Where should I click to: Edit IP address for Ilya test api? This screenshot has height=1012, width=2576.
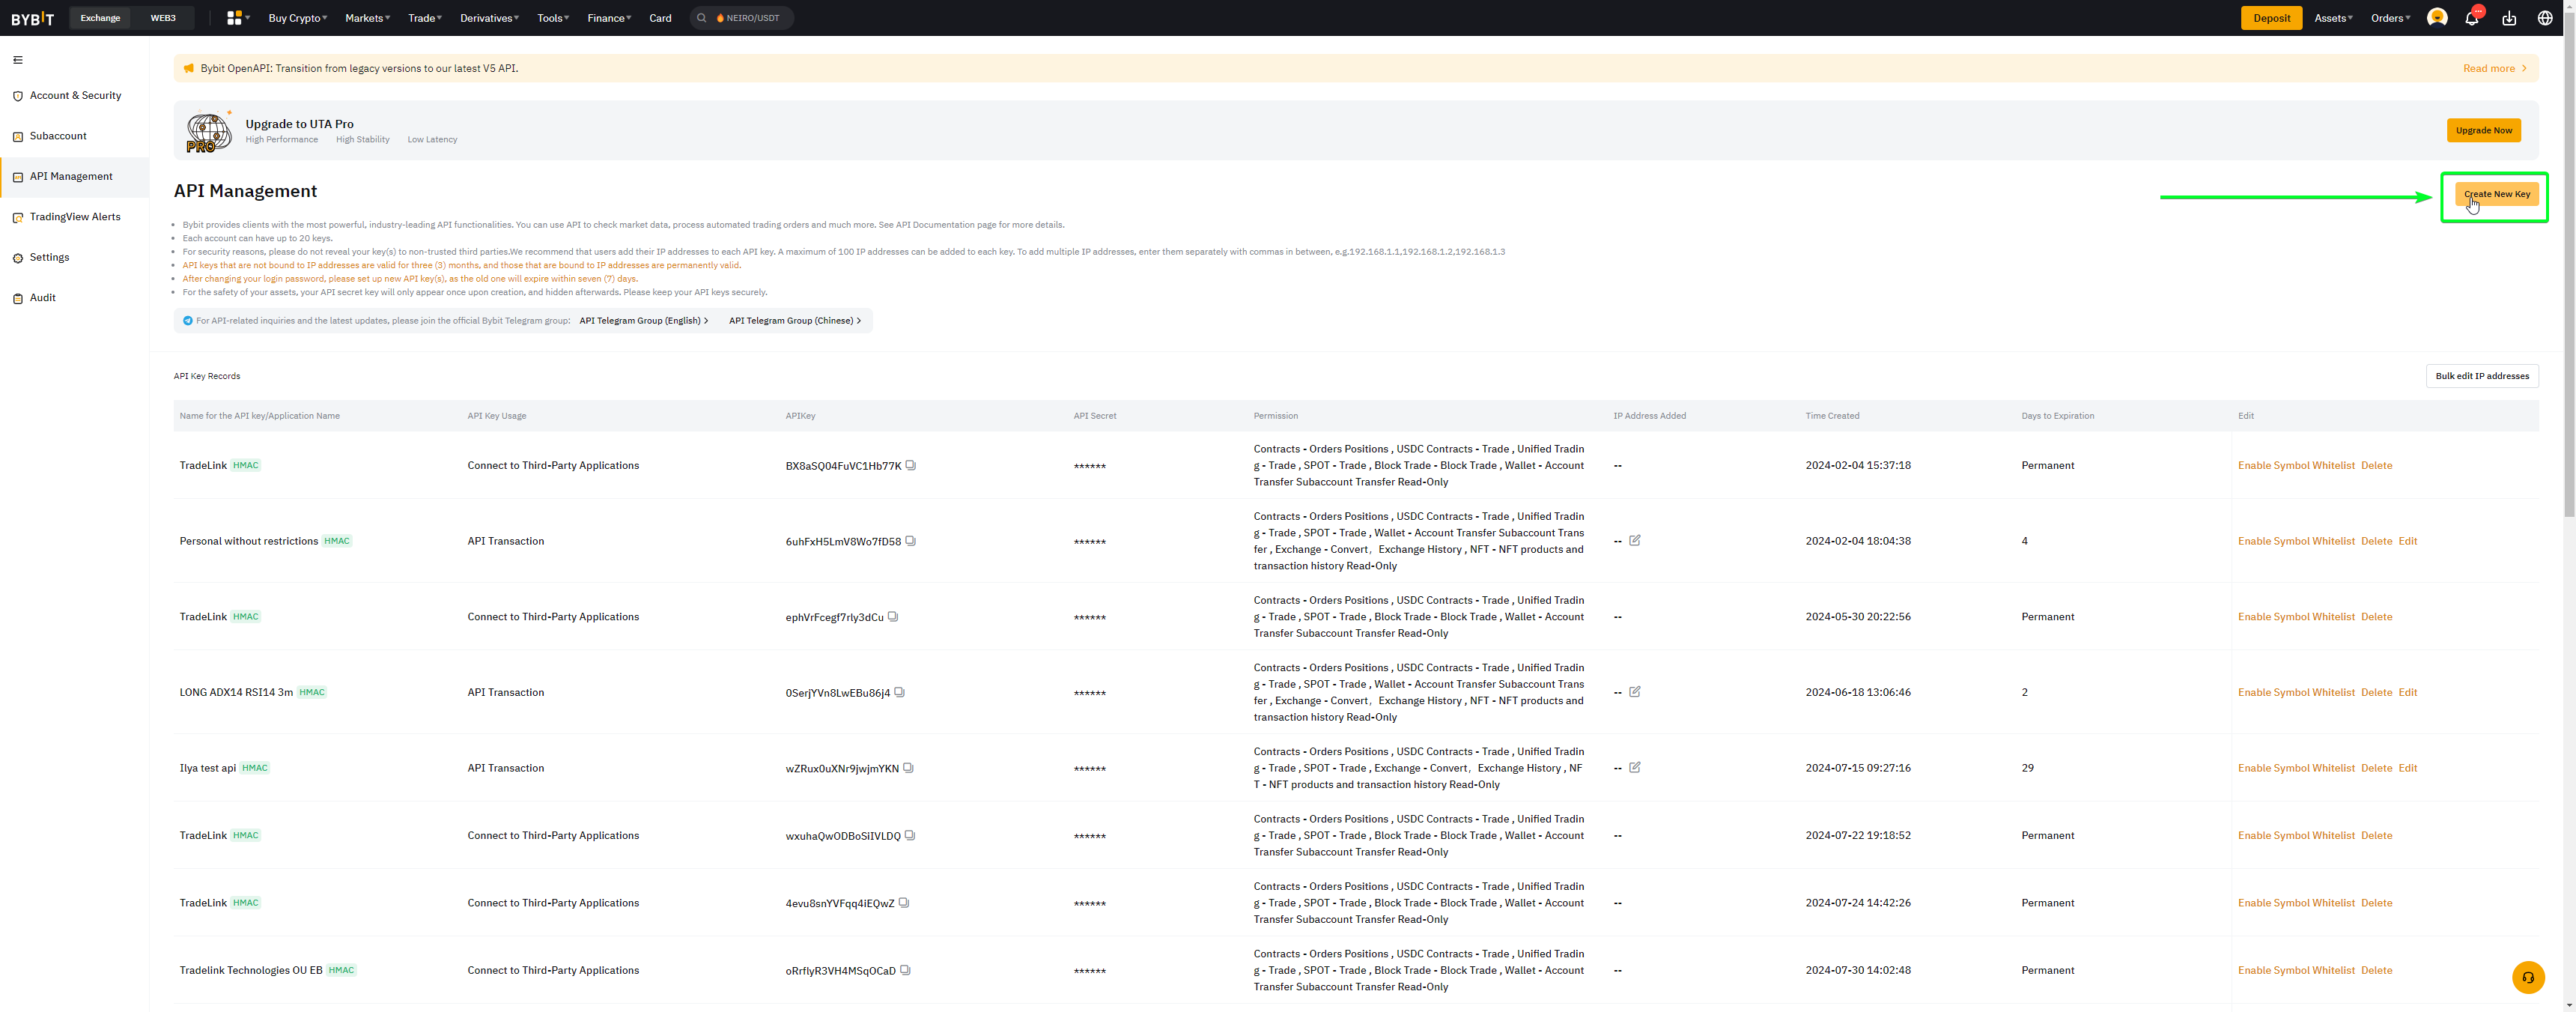[1635, 768]
